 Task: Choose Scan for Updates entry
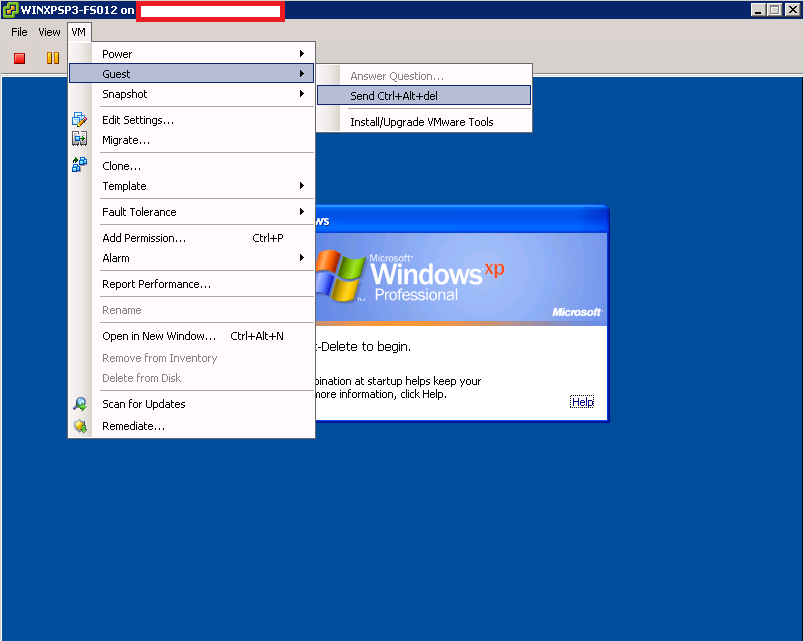(191, 404)
